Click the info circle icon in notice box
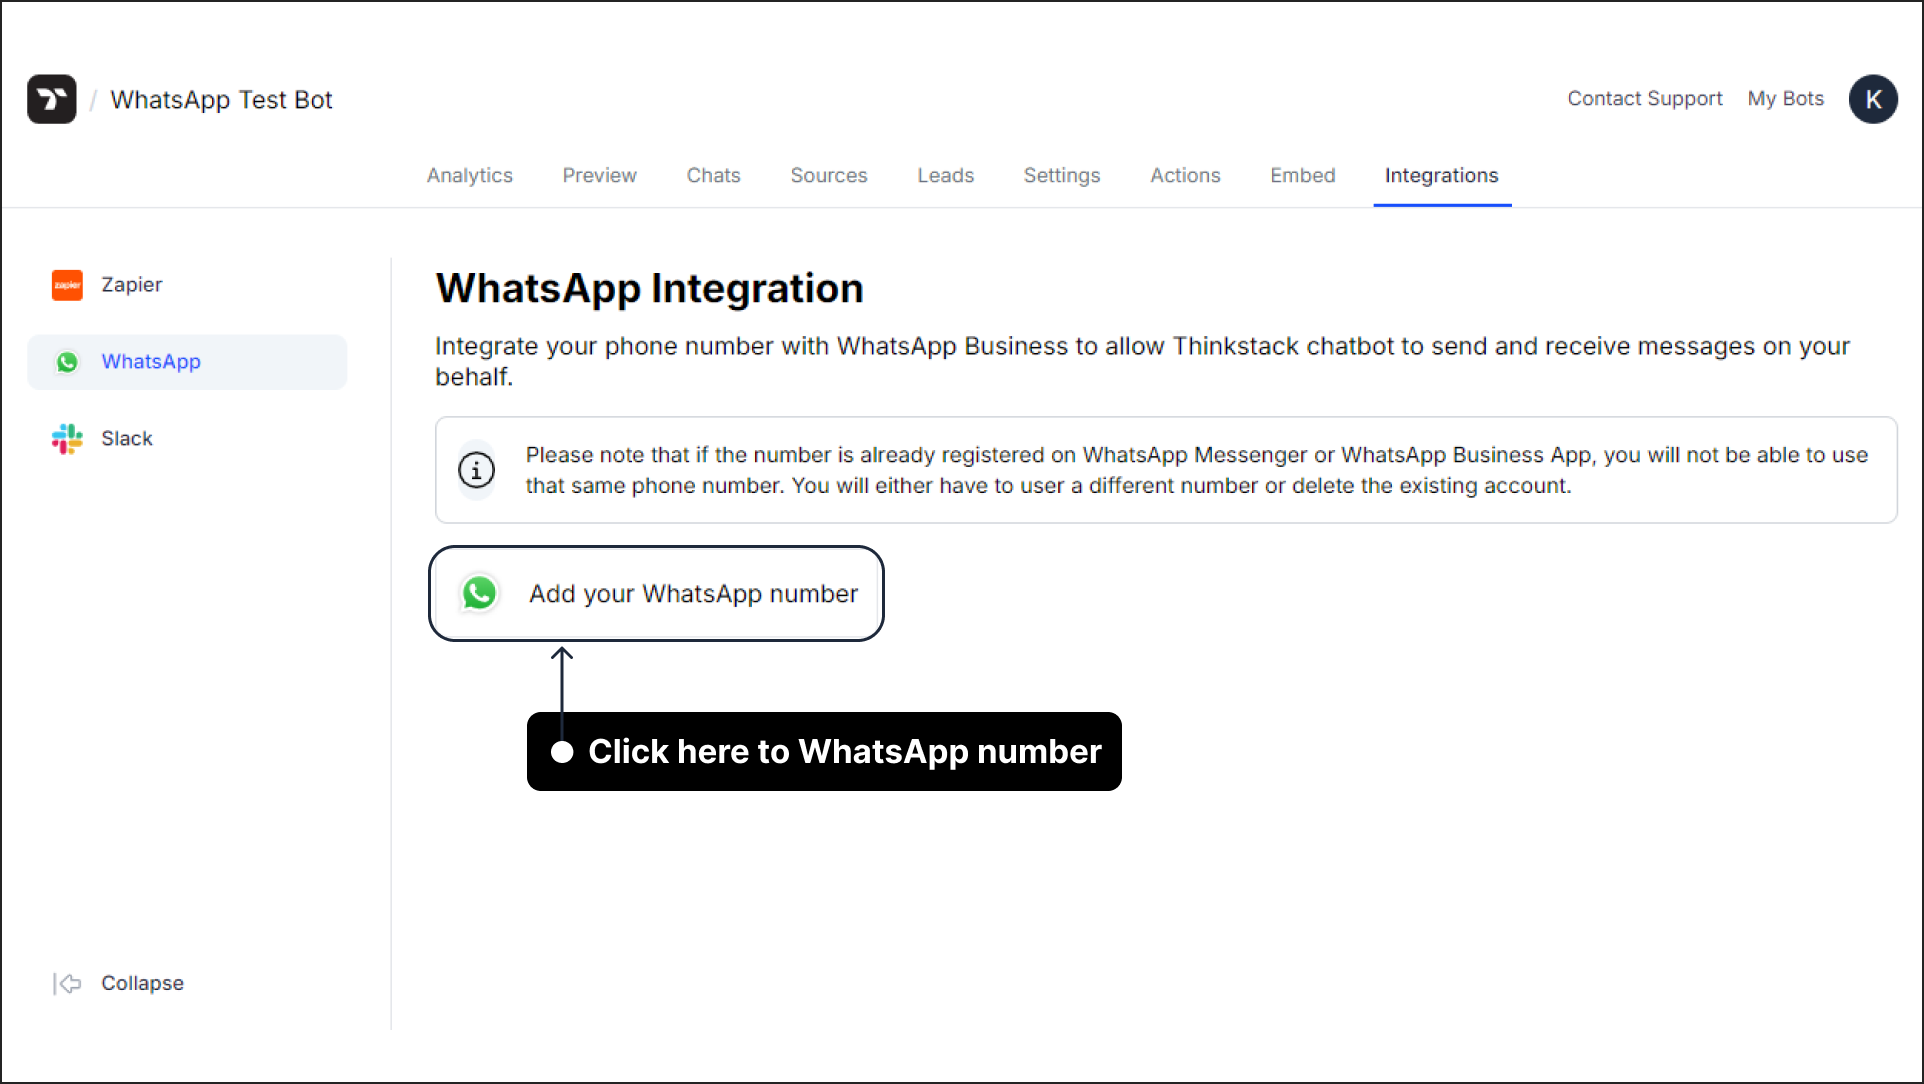 point(476,471)
